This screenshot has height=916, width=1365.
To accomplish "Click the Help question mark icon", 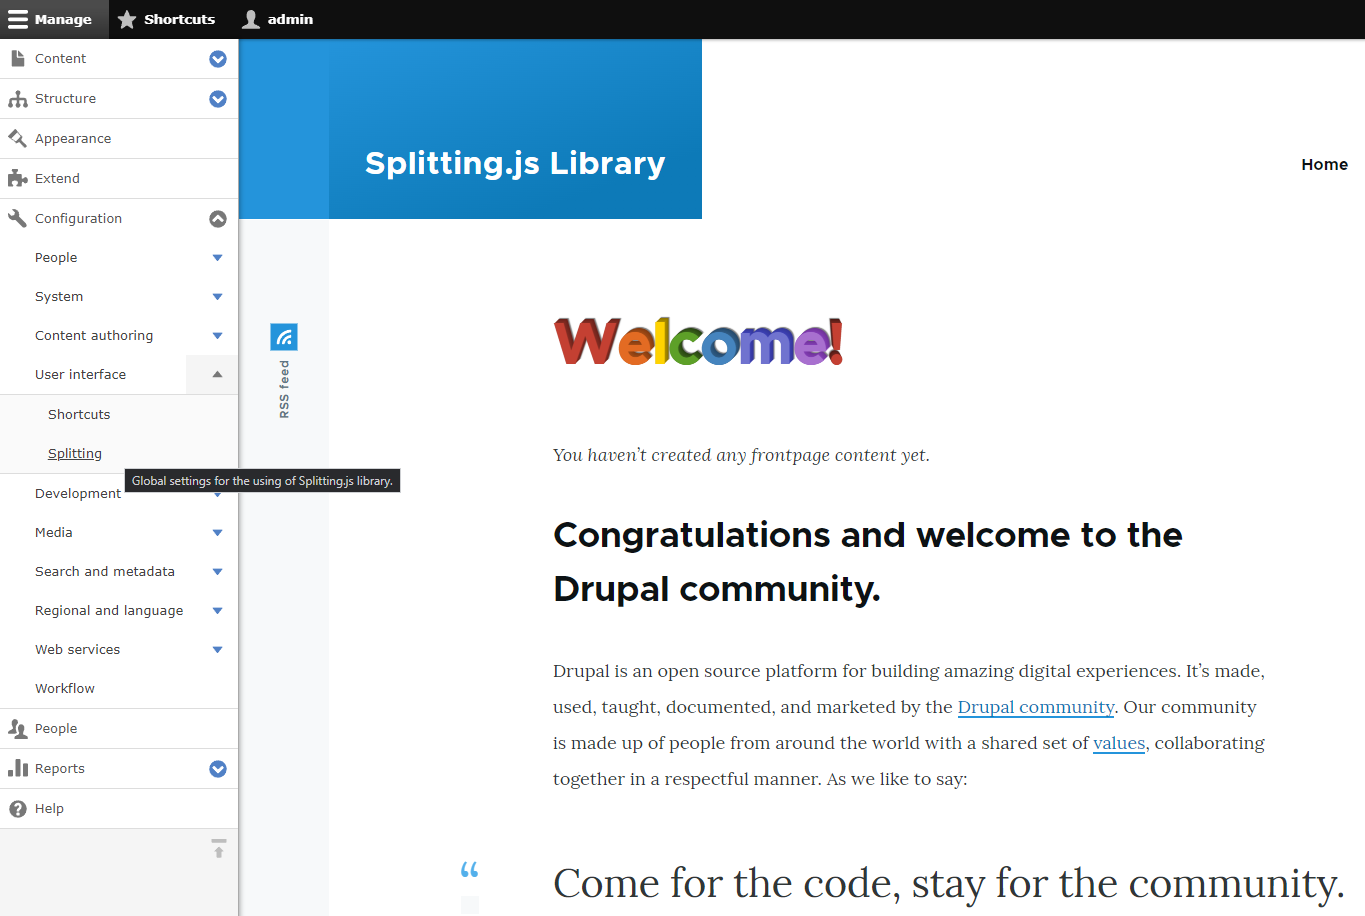I will pos(17,808).
